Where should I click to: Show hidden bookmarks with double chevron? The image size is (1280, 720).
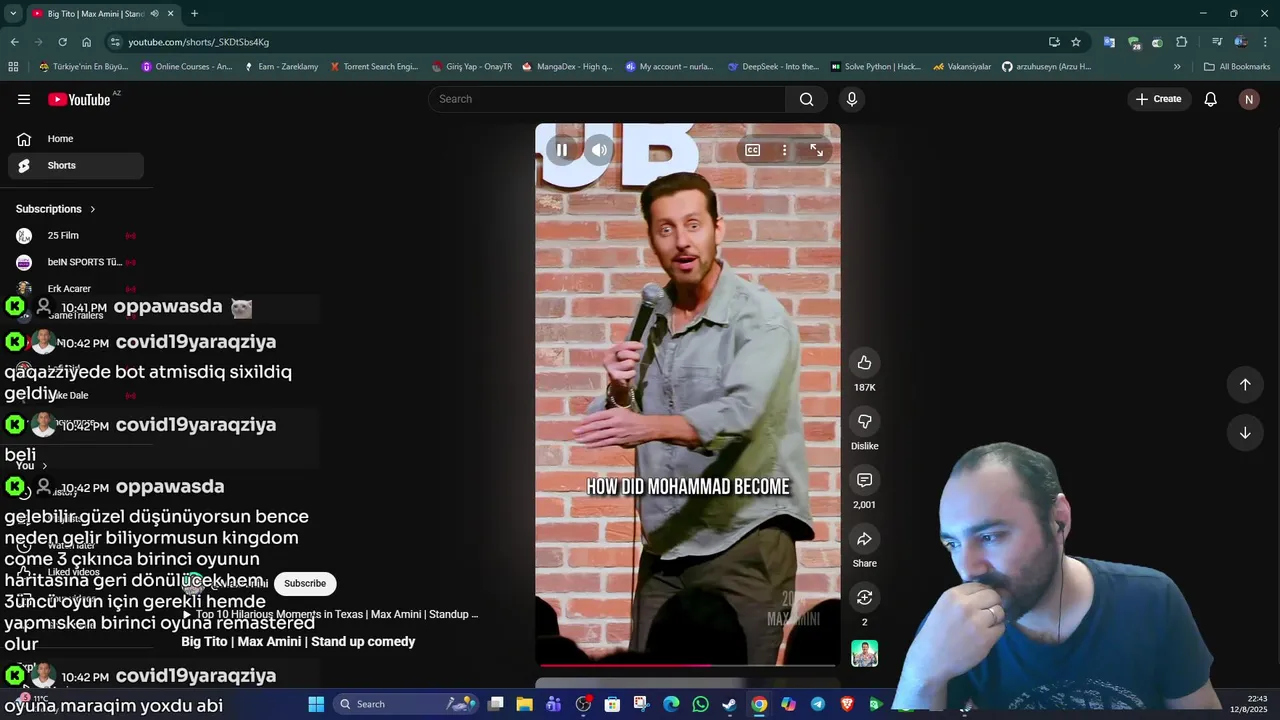click(1177, 67)
